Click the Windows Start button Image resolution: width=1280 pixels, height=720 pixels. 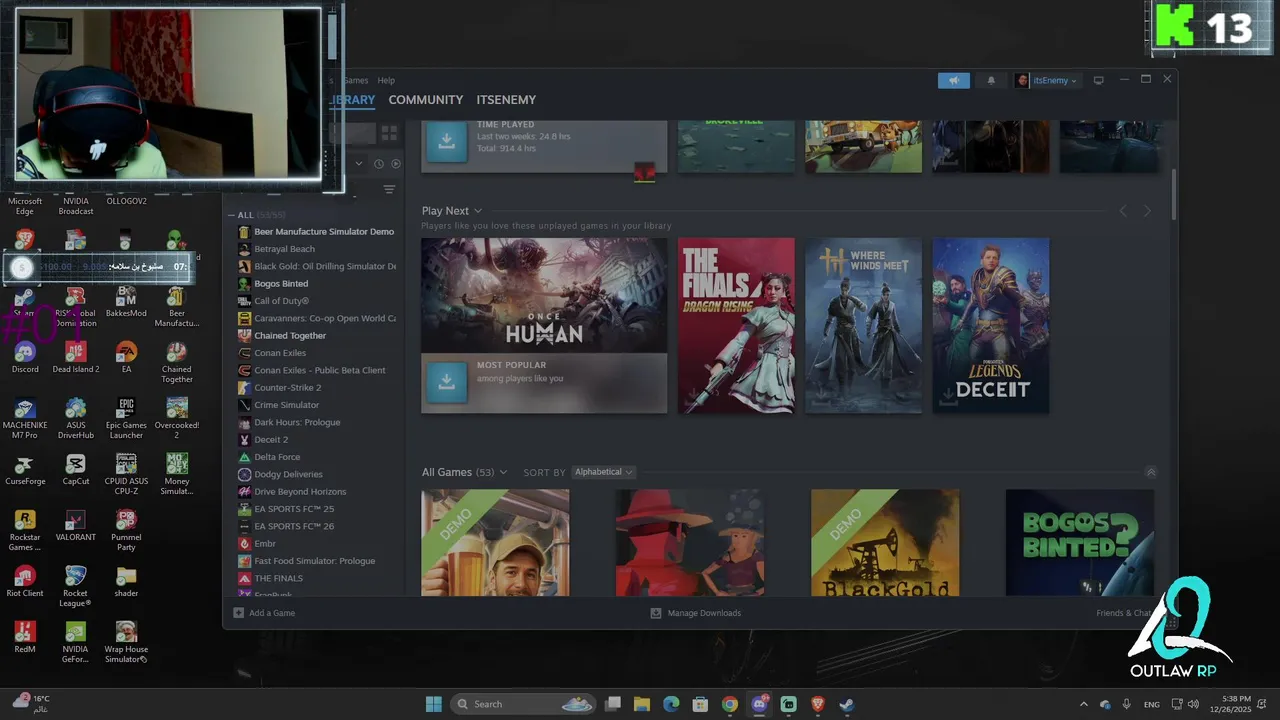point(433,704)
